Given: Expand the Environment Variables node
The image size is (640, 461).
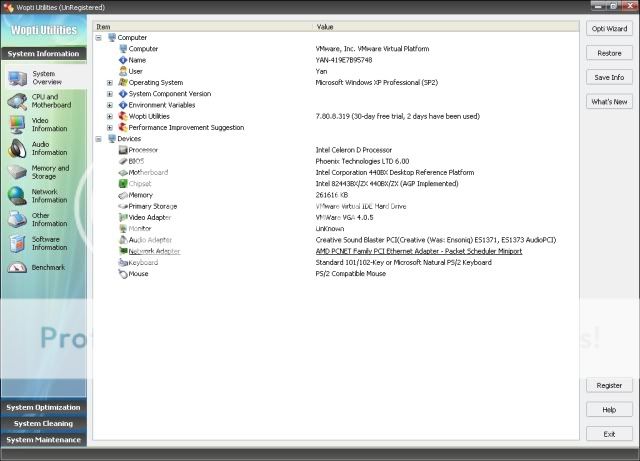Looking at the screenshot, I should pos(110,105).
